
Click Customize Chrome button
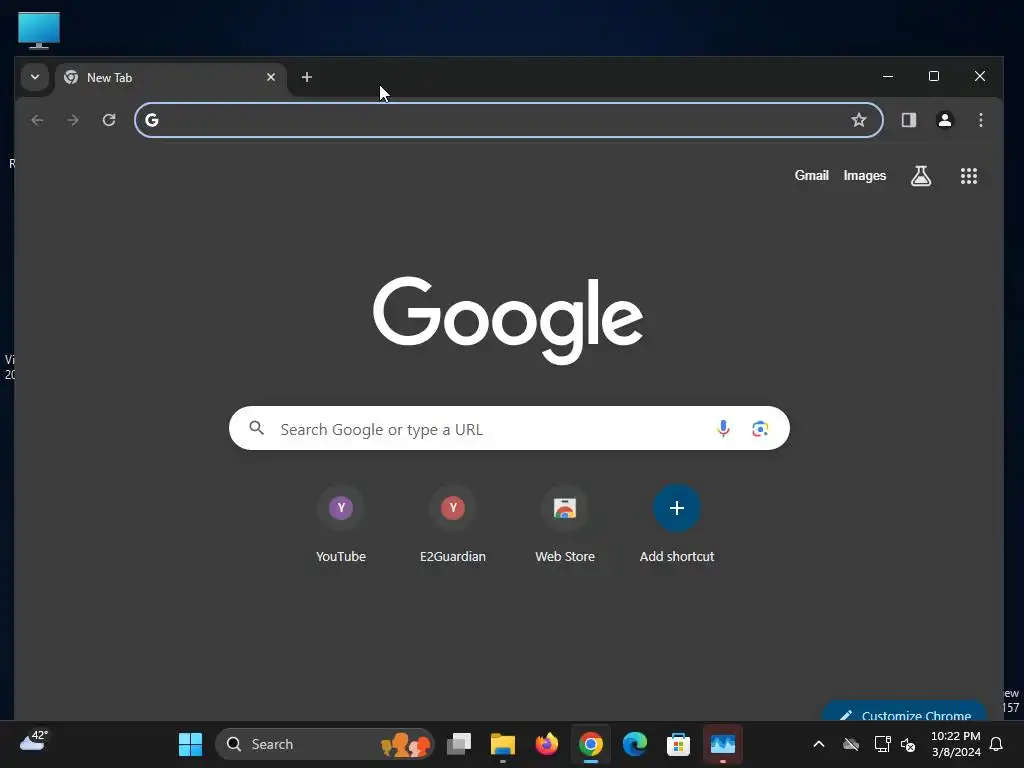905,712
